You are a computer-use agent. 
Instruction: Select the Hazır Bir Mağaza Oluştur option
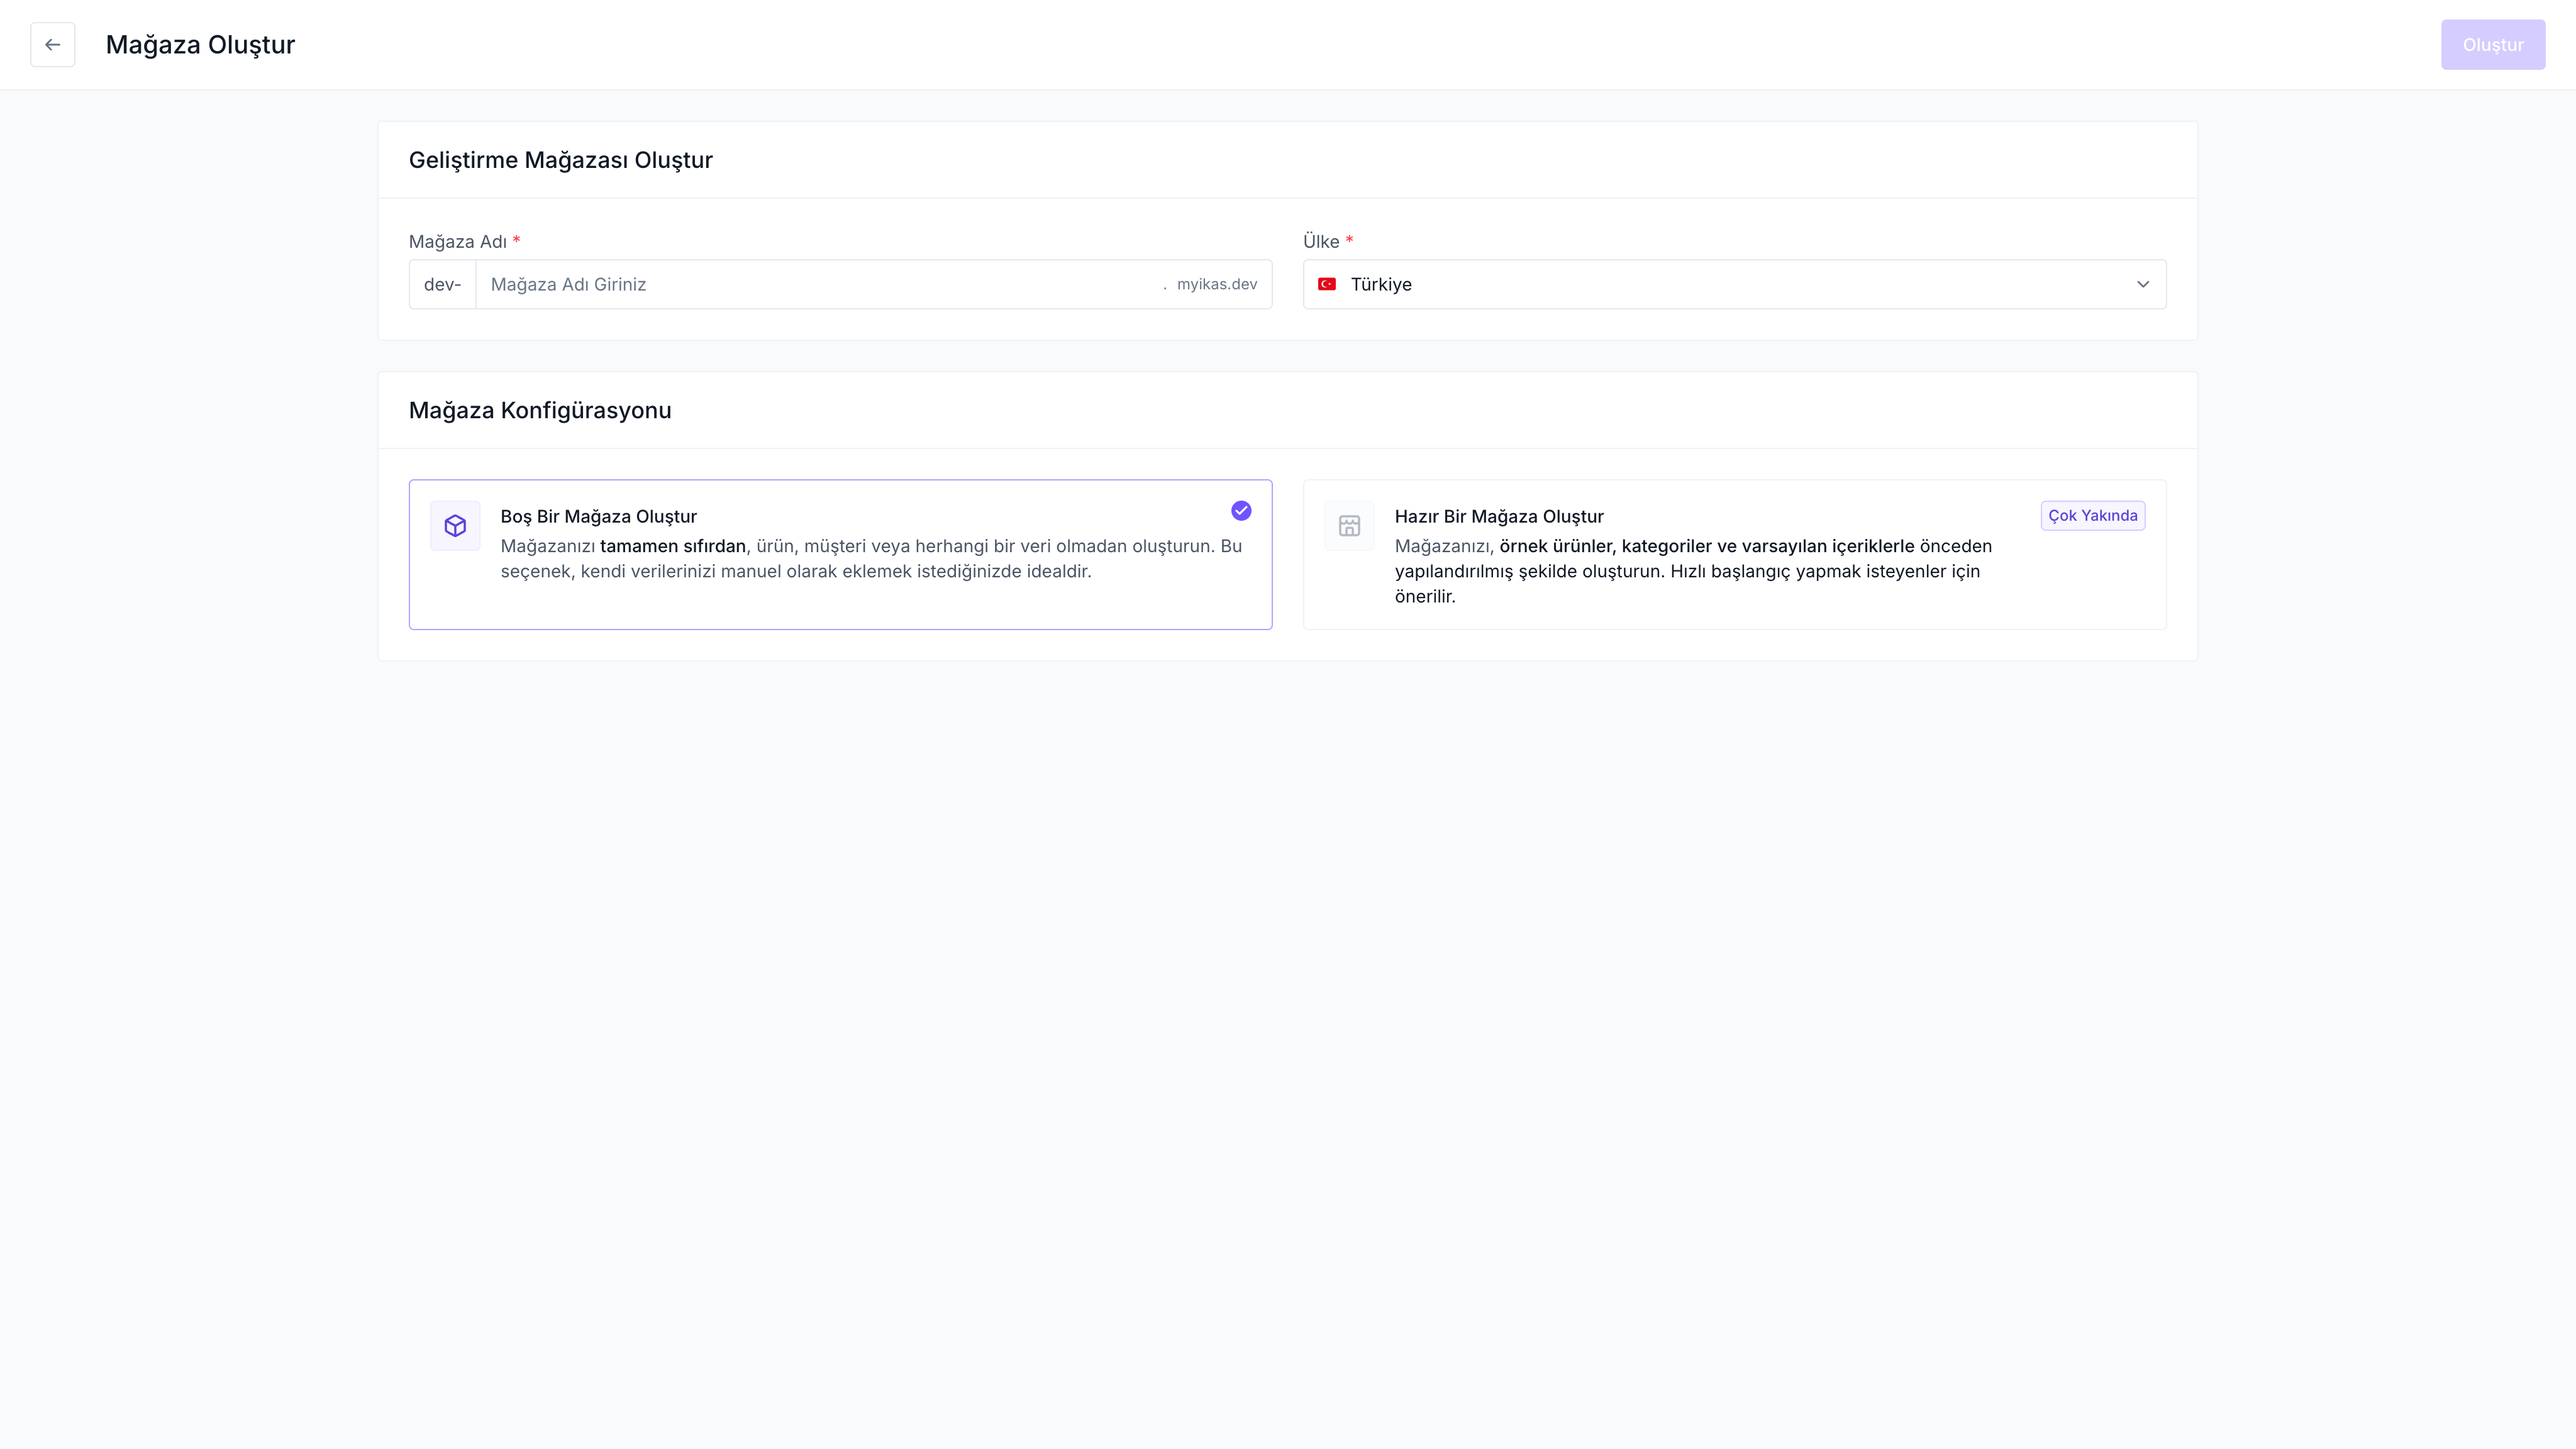pos(1498,516)
